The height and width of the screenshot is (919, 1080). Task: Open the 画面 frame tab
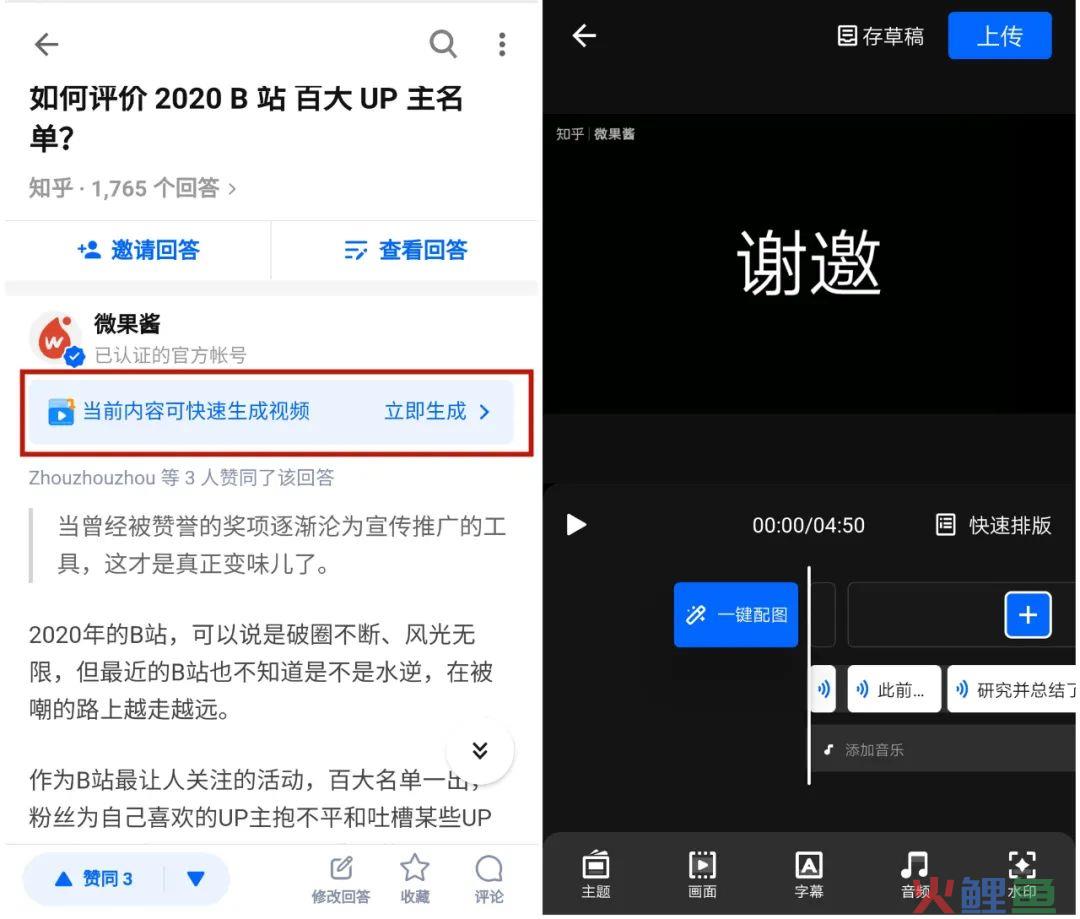pyautogui.click(x=703, y=875)
